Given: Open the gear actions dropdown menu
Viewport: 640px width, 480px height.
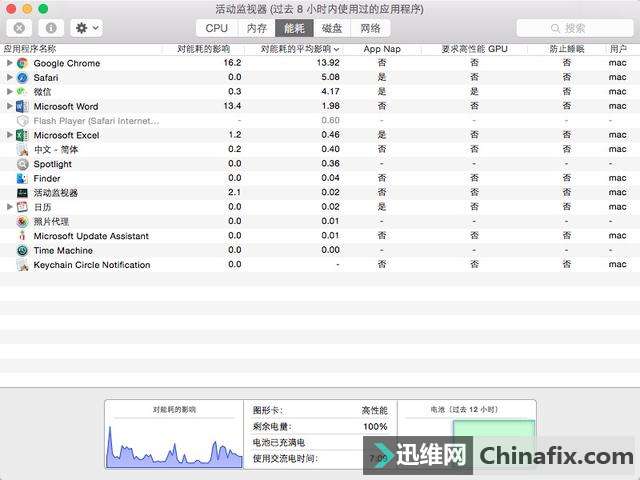Looking at the screenshot, I should point(86,28).
